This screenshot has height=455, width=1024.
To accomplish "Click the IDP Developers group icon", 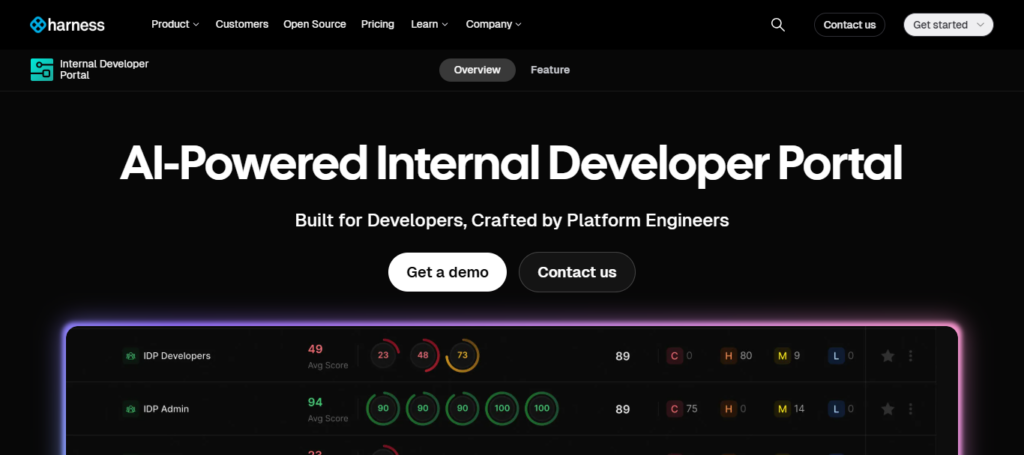I will click(x=130, y=355).
